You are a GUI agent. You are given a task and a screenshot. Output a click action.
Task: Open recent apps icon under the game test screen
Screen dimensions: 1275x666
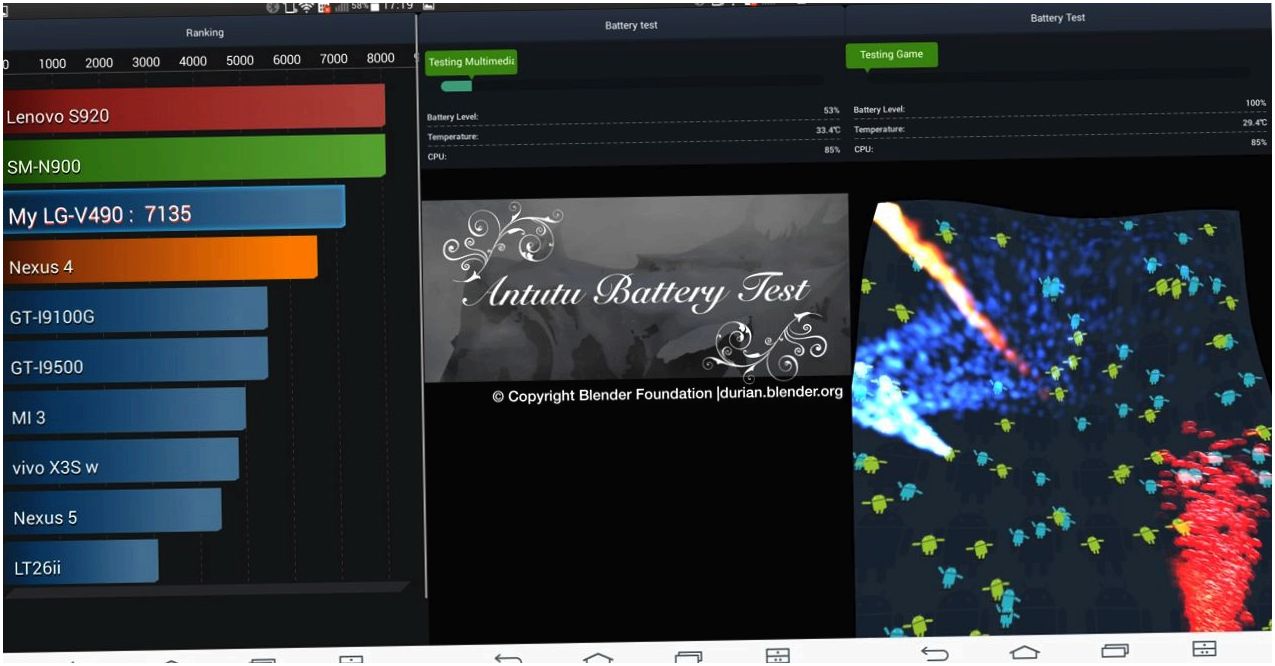pyautogui.click(x=1115, y=651)
